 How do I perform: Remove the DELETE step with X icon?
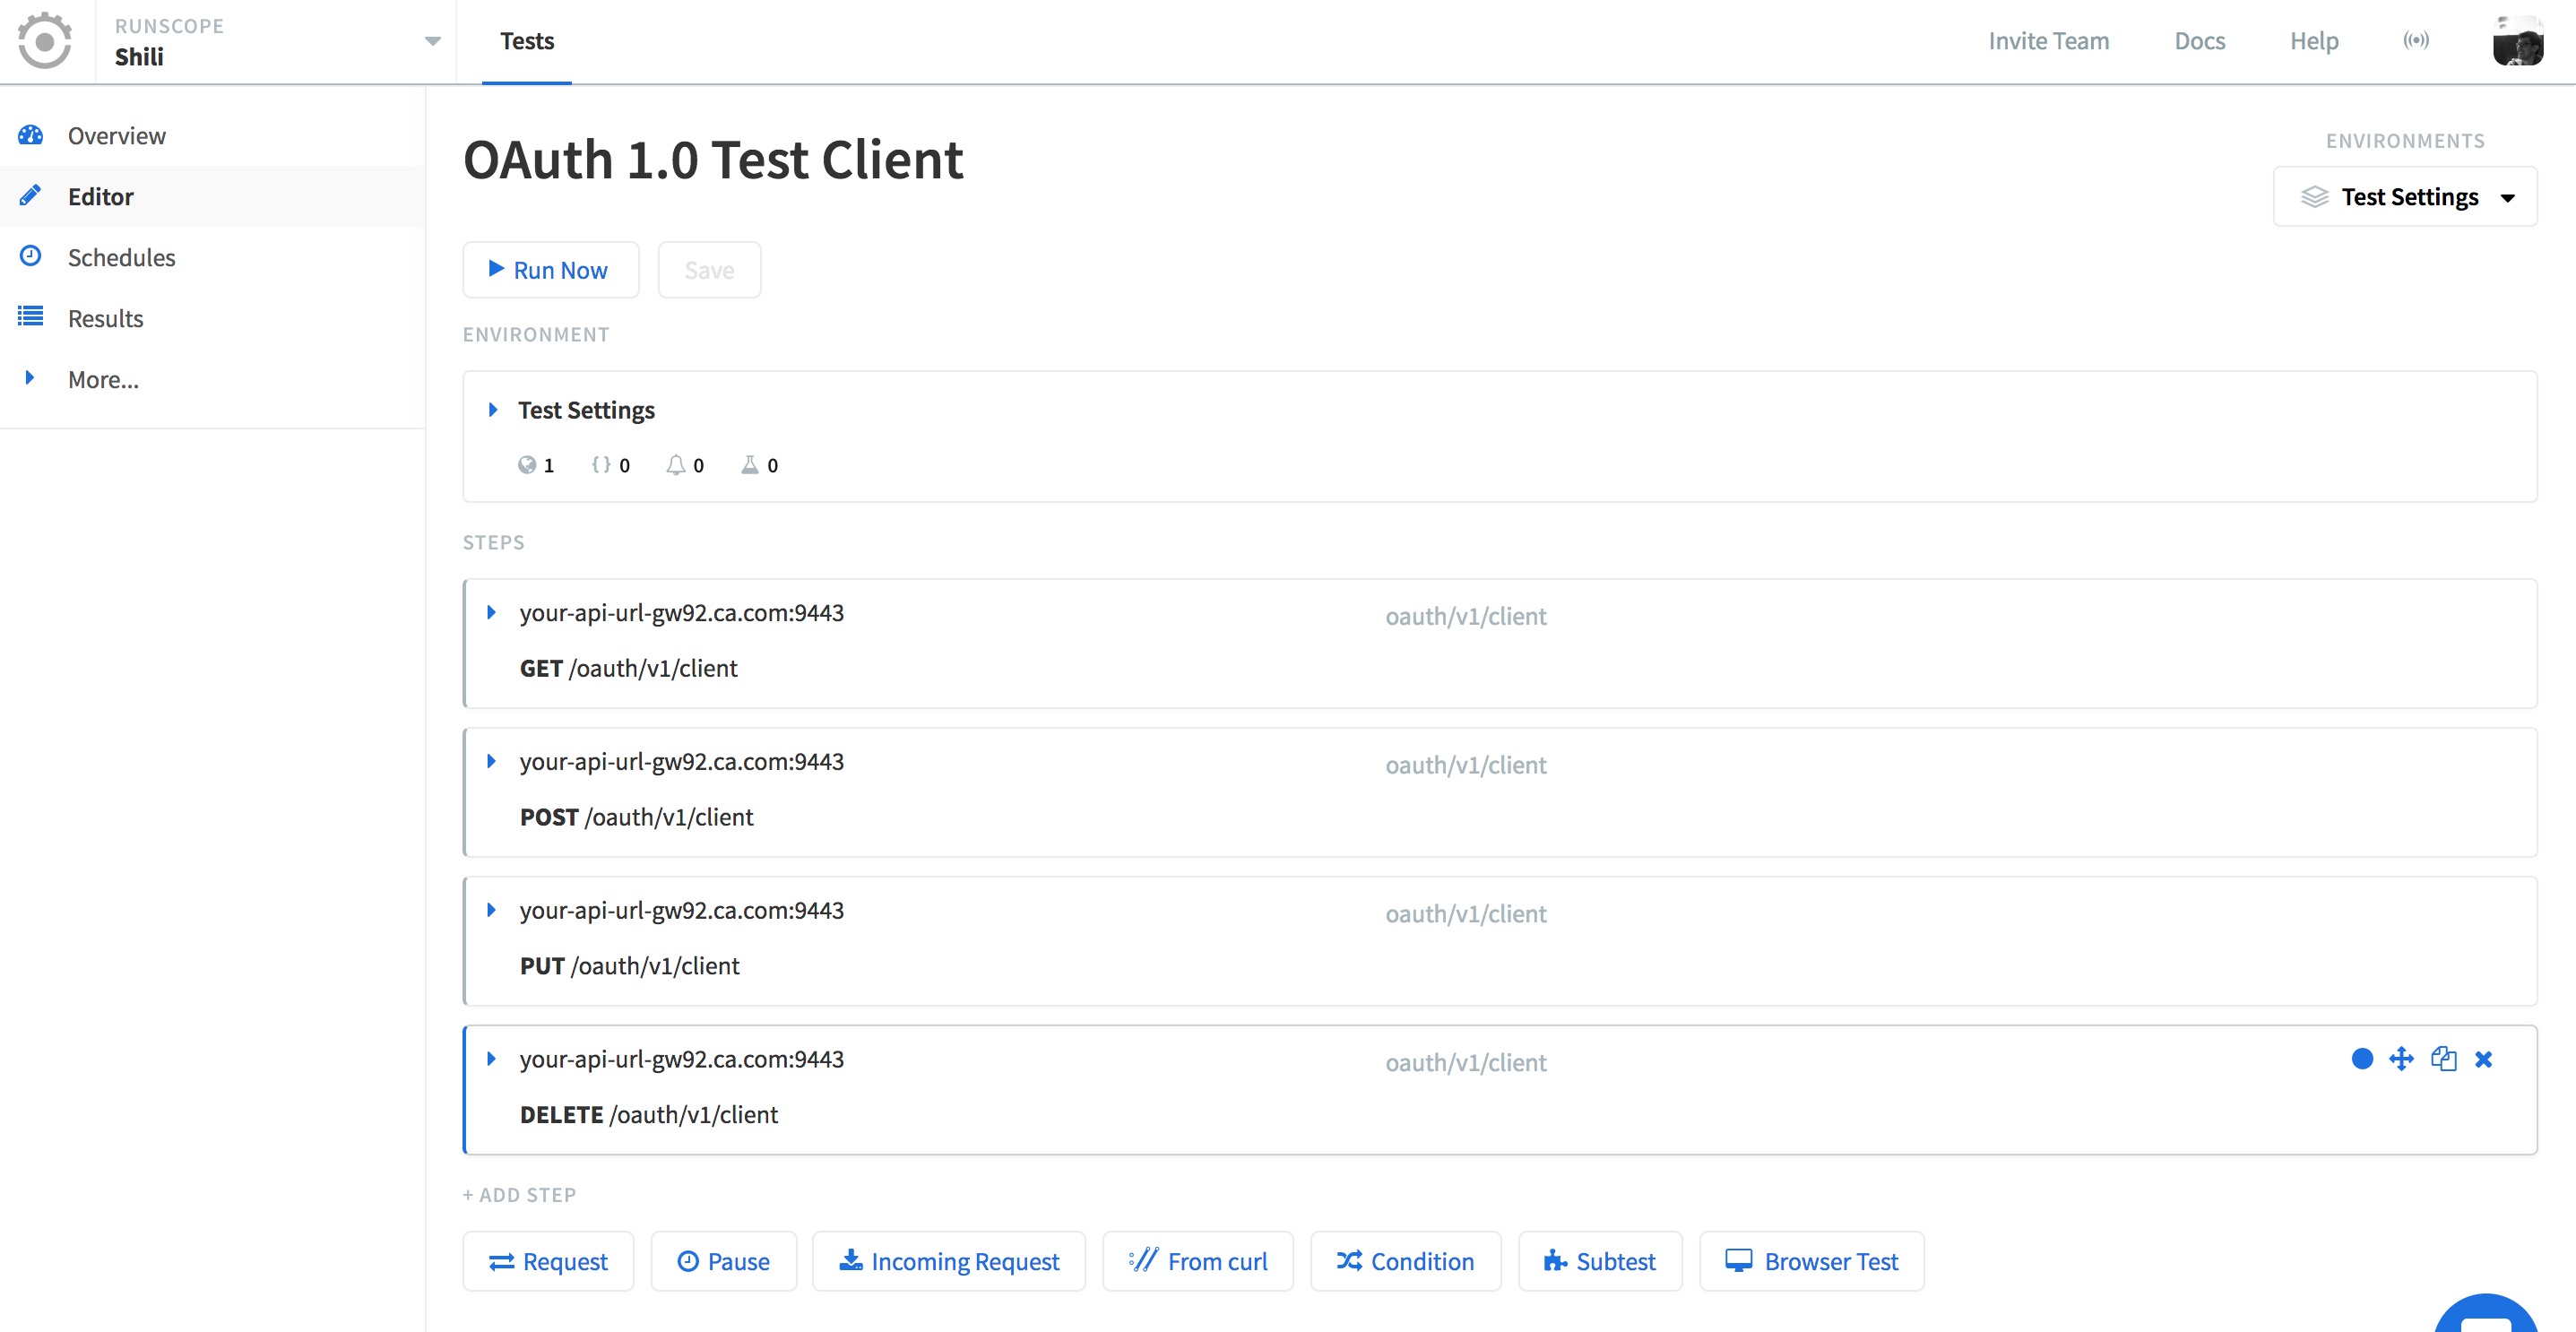pos(2483,1059)
